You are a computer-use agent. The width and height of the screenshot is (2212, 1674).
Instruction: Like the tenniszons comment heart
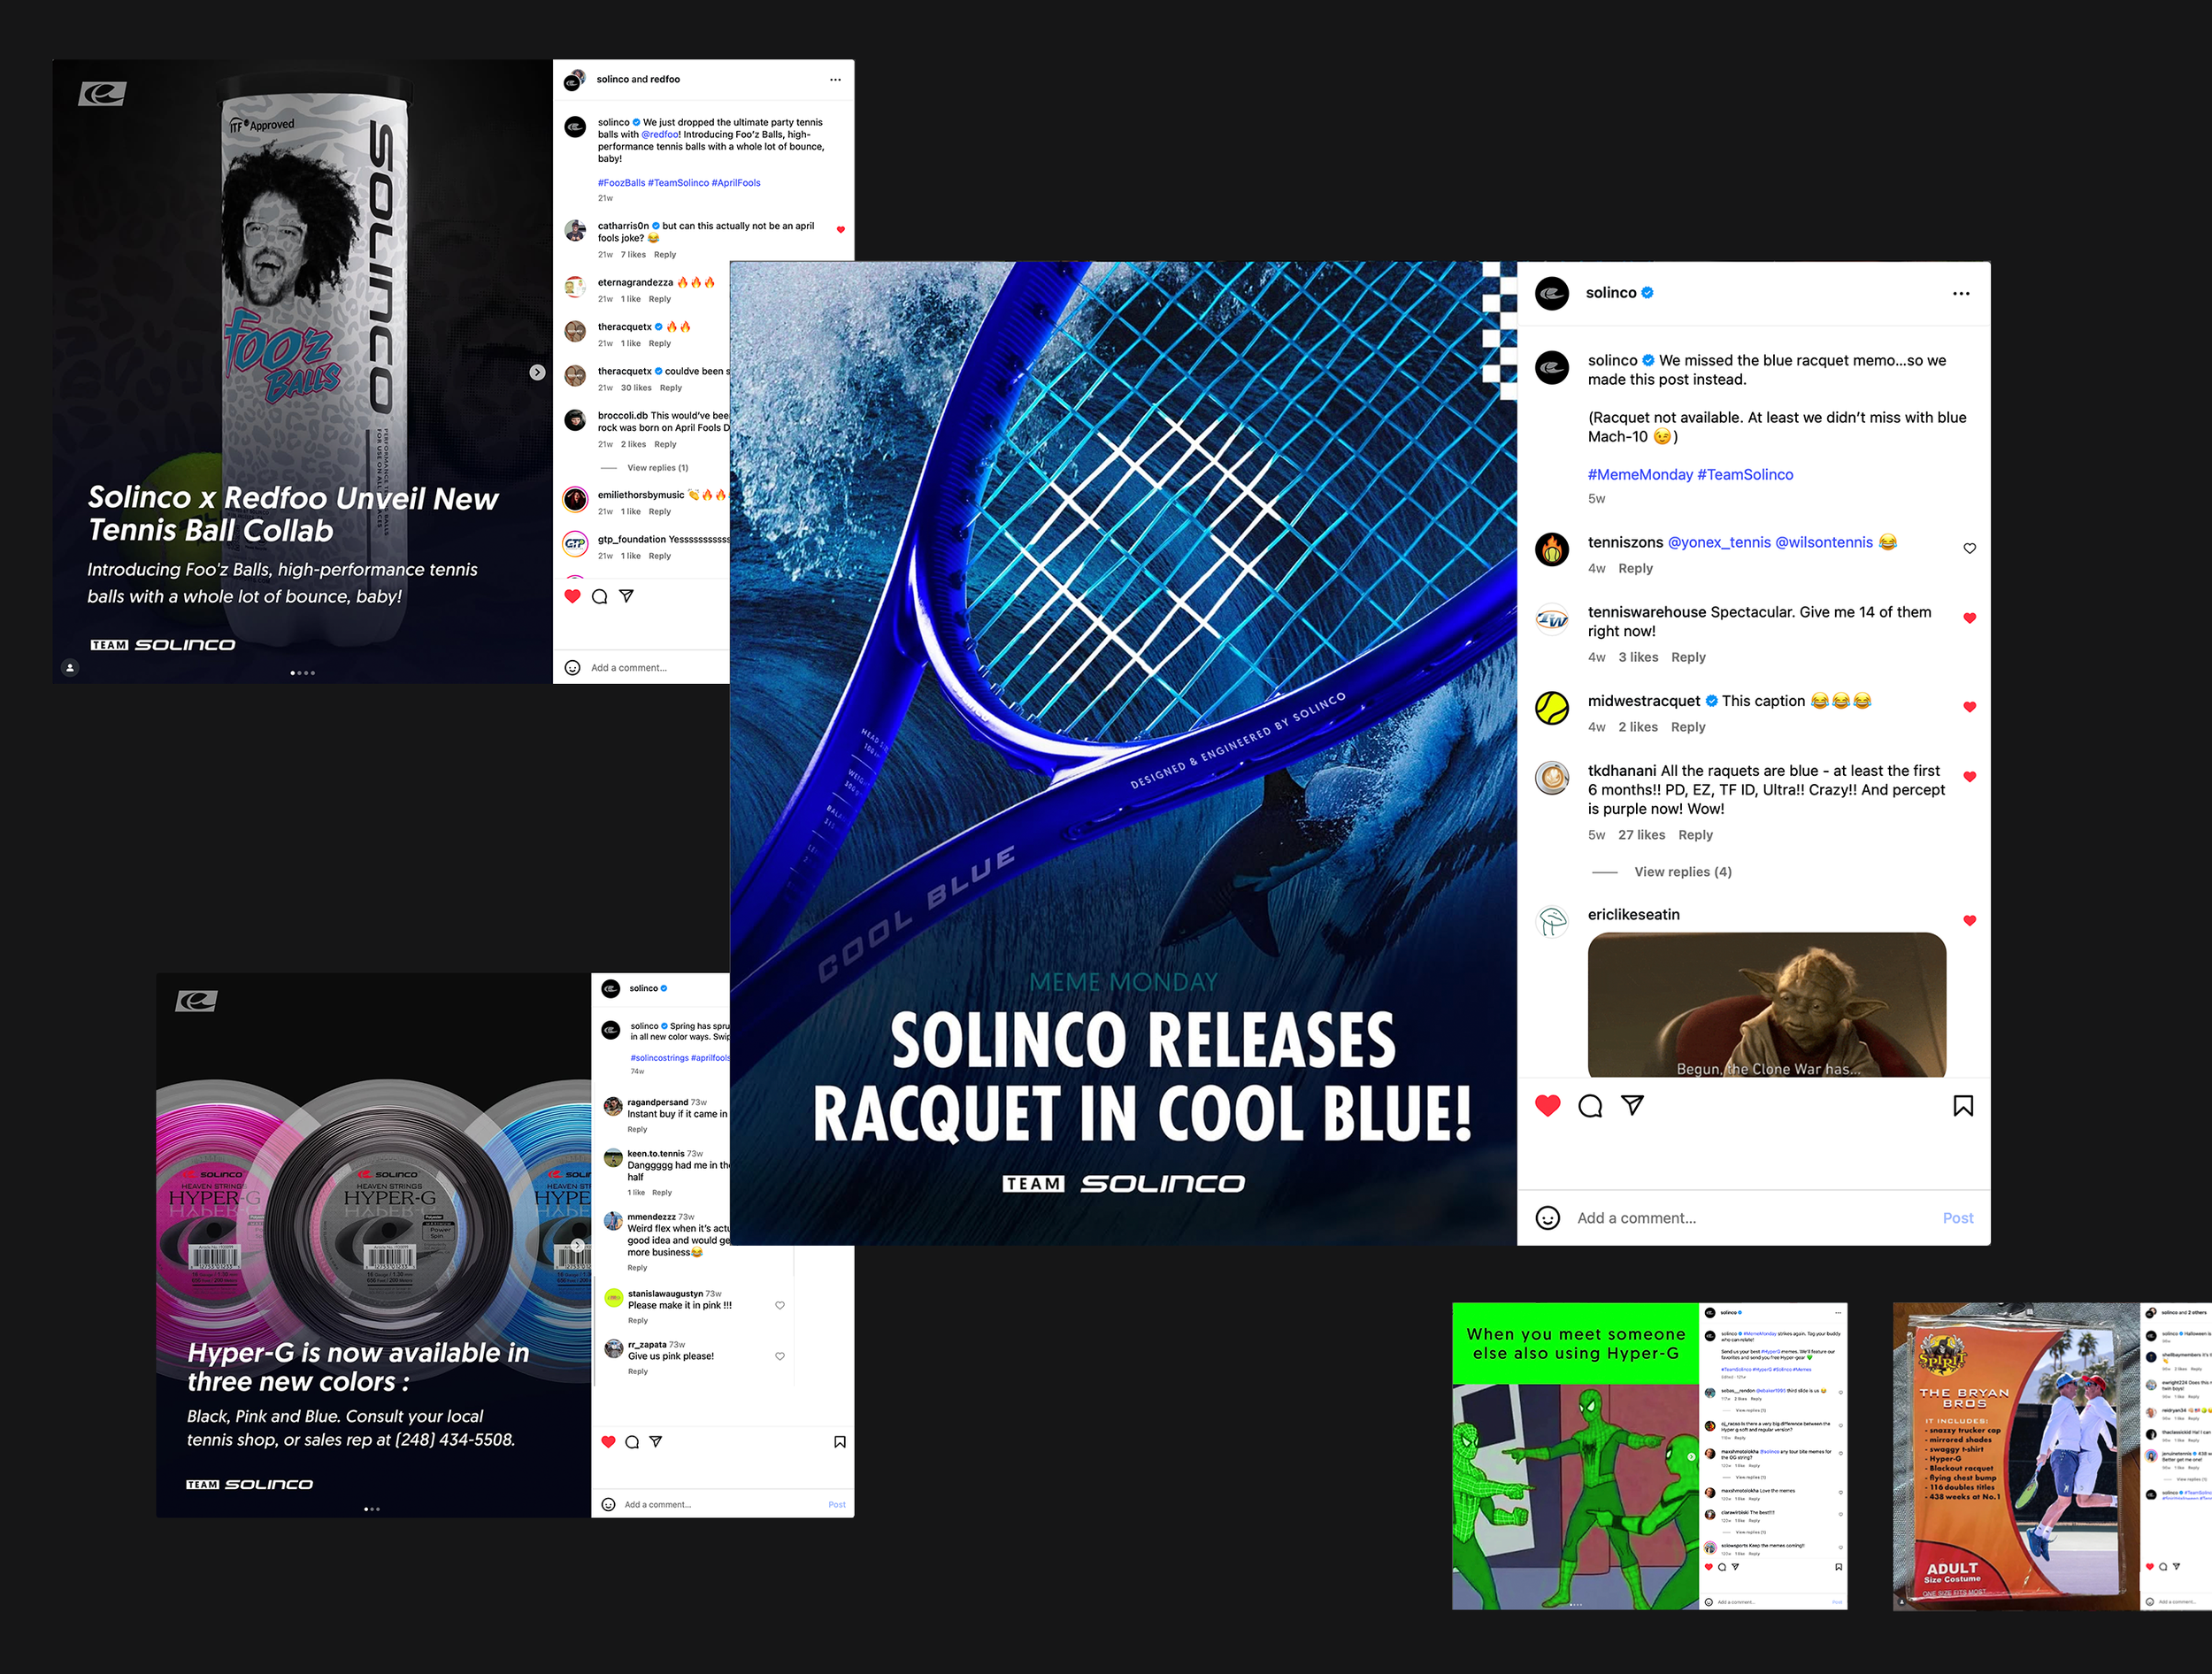tap(1969, 548)
